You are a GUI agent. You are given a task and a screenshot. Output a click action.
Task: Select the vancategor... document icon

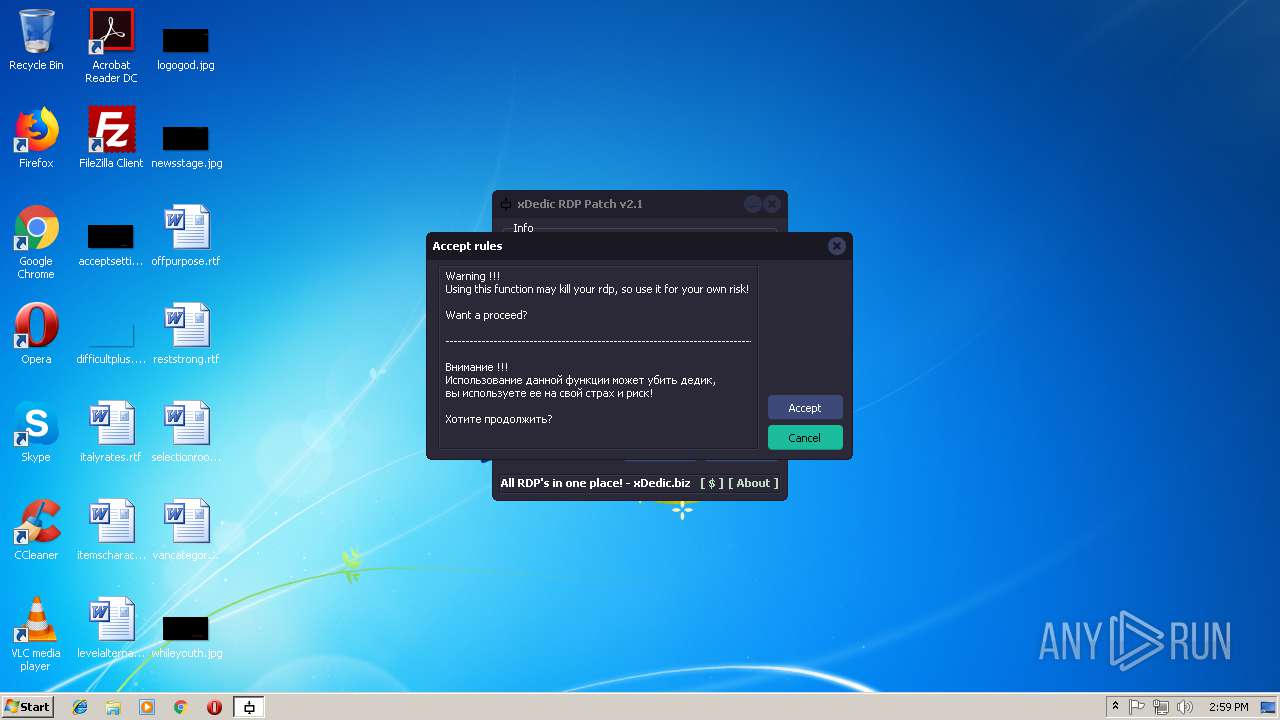pyautogui.click(x=186, y=531)
